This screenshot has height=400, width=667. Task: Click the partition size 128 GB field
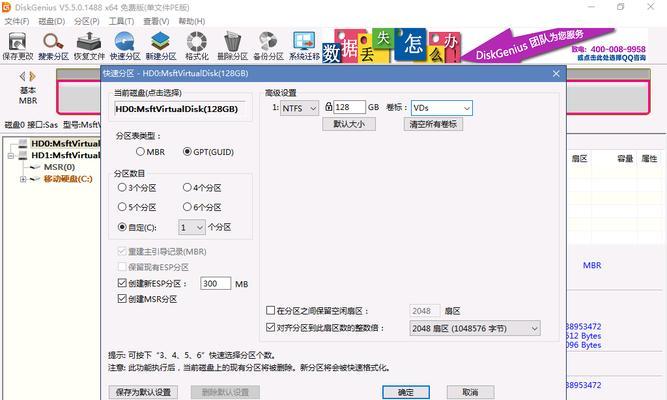tap(349, 107)
